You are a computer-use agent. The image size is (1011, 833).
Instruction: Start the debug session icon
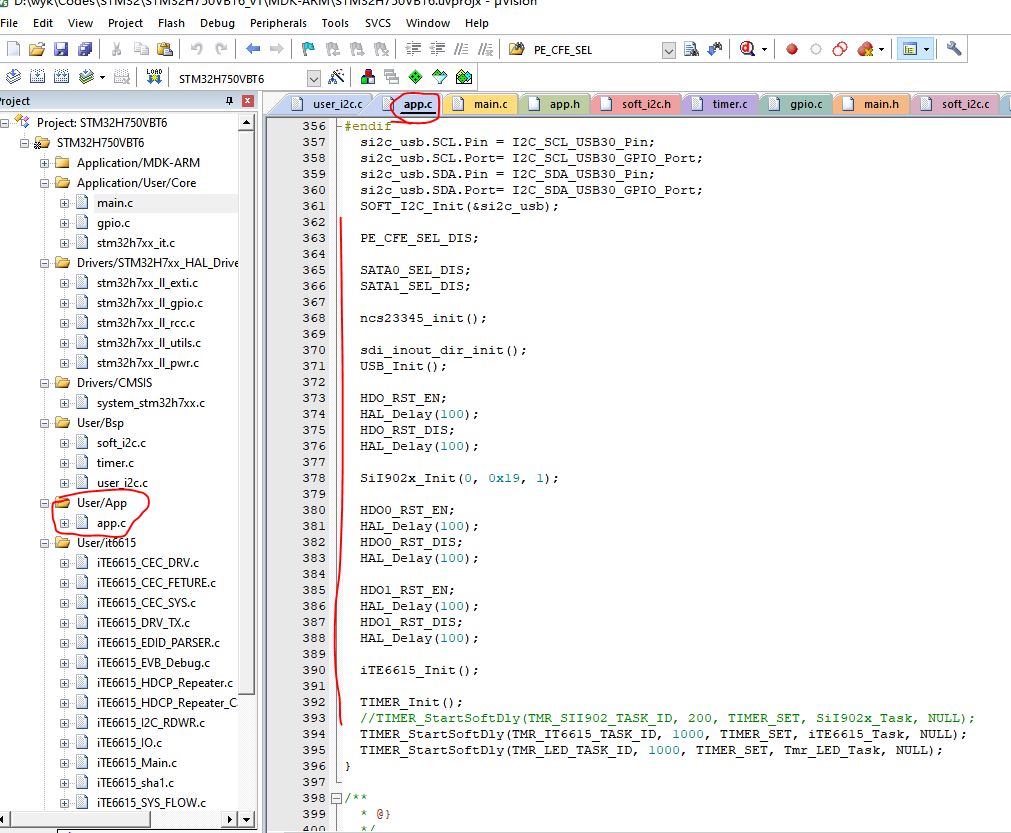tap(747, 49)
